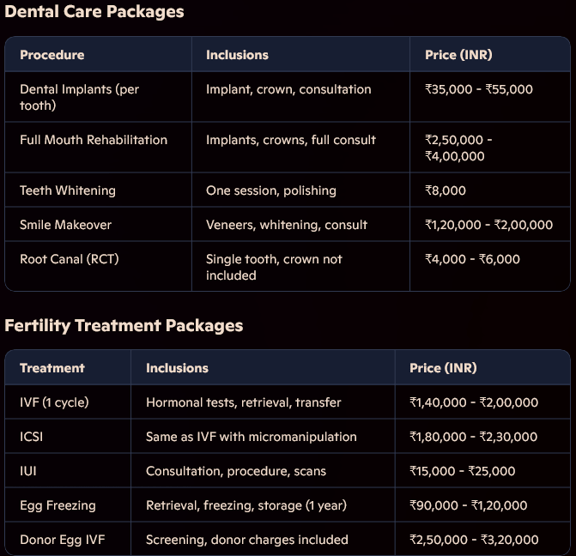Select the Root Canal (RCT) row
The width and height of the screenshot is (576, 556).
pyautogui.click(x=287, y=267)
